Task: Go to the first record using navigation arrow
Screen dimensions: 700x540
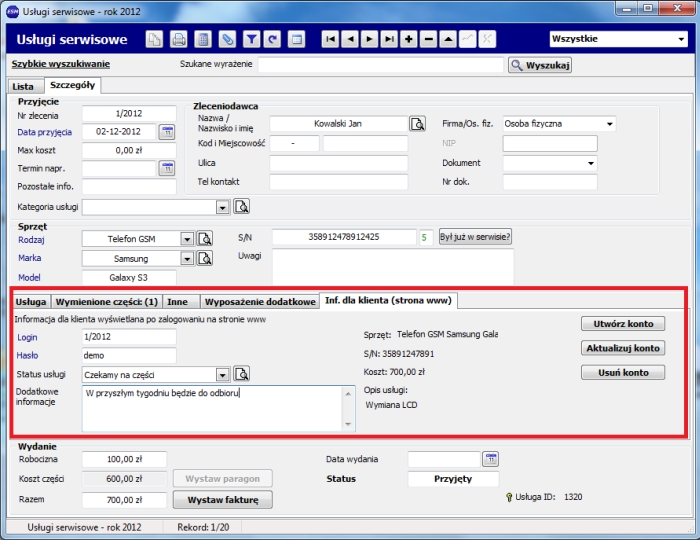Action: tap(330, 40)
